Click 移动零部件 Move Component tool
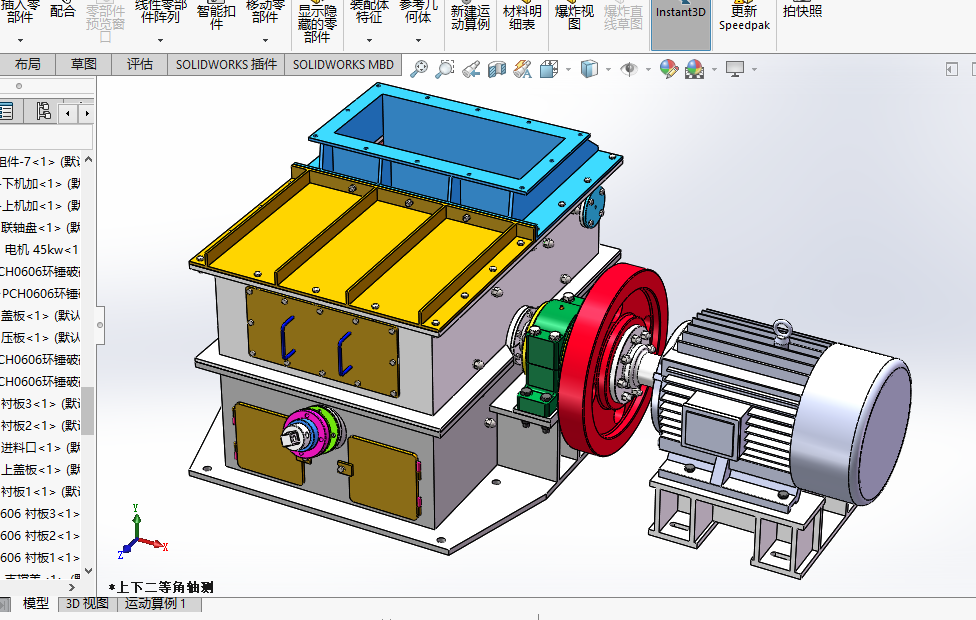The width and height of the screenshot is (976, 620). pyautogui.click(x=265, y=11)
